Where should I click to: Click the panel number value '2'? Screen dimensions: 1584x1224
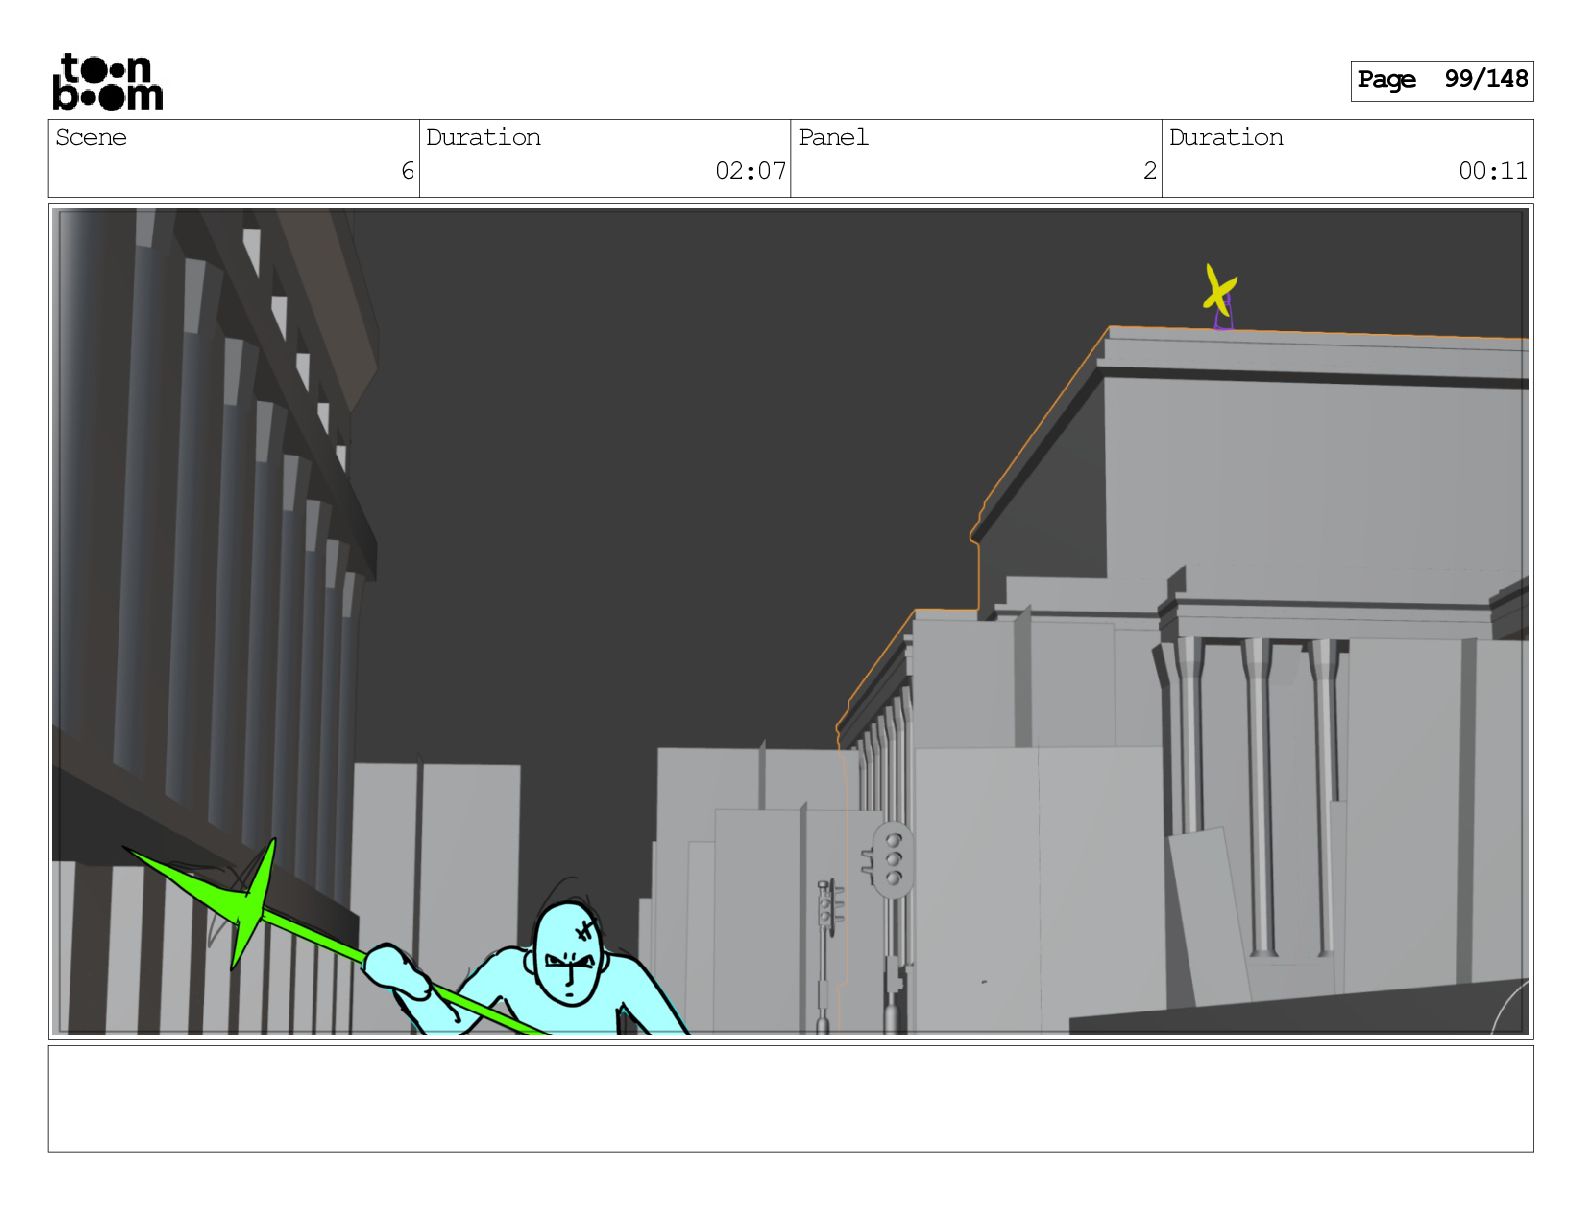click(1150, 171)
